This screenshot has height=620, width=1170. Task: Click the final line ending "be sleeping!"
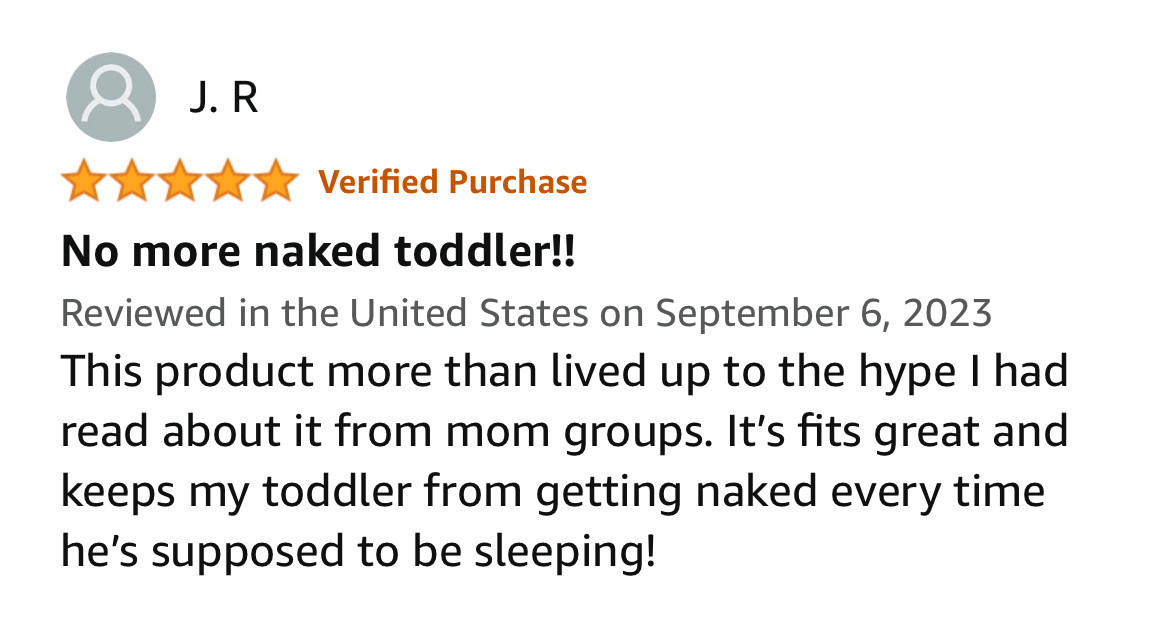(x=358, y=551)
